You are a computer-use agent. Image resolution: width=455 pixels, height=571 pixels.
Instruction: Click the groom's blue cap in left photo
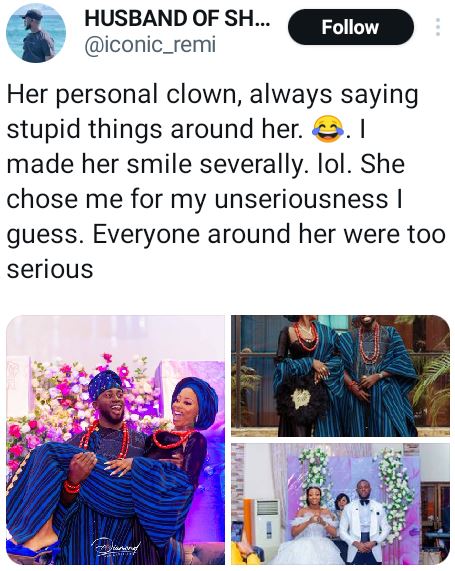tap(105, 384)
